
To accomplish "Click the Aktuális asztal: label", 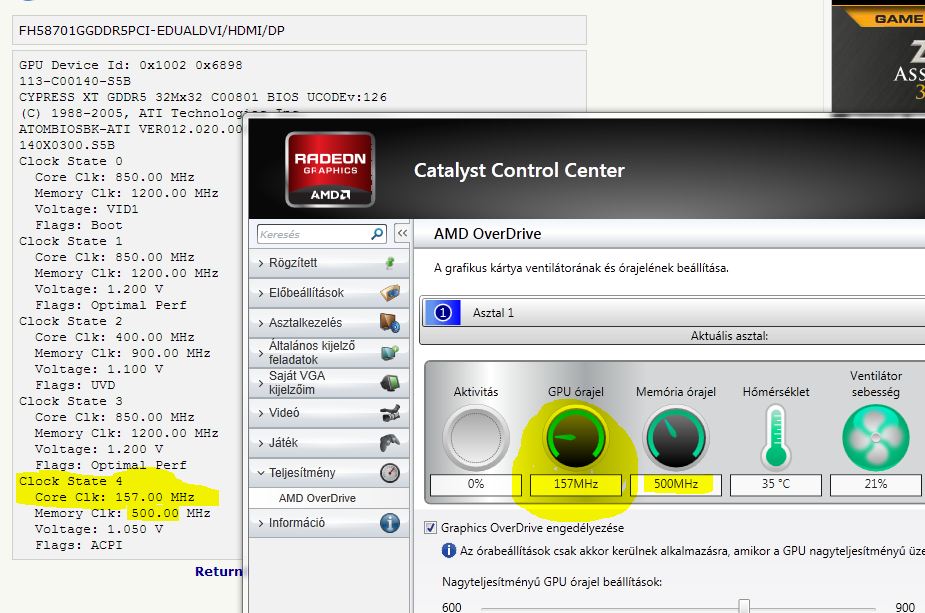I will (729, 336).
